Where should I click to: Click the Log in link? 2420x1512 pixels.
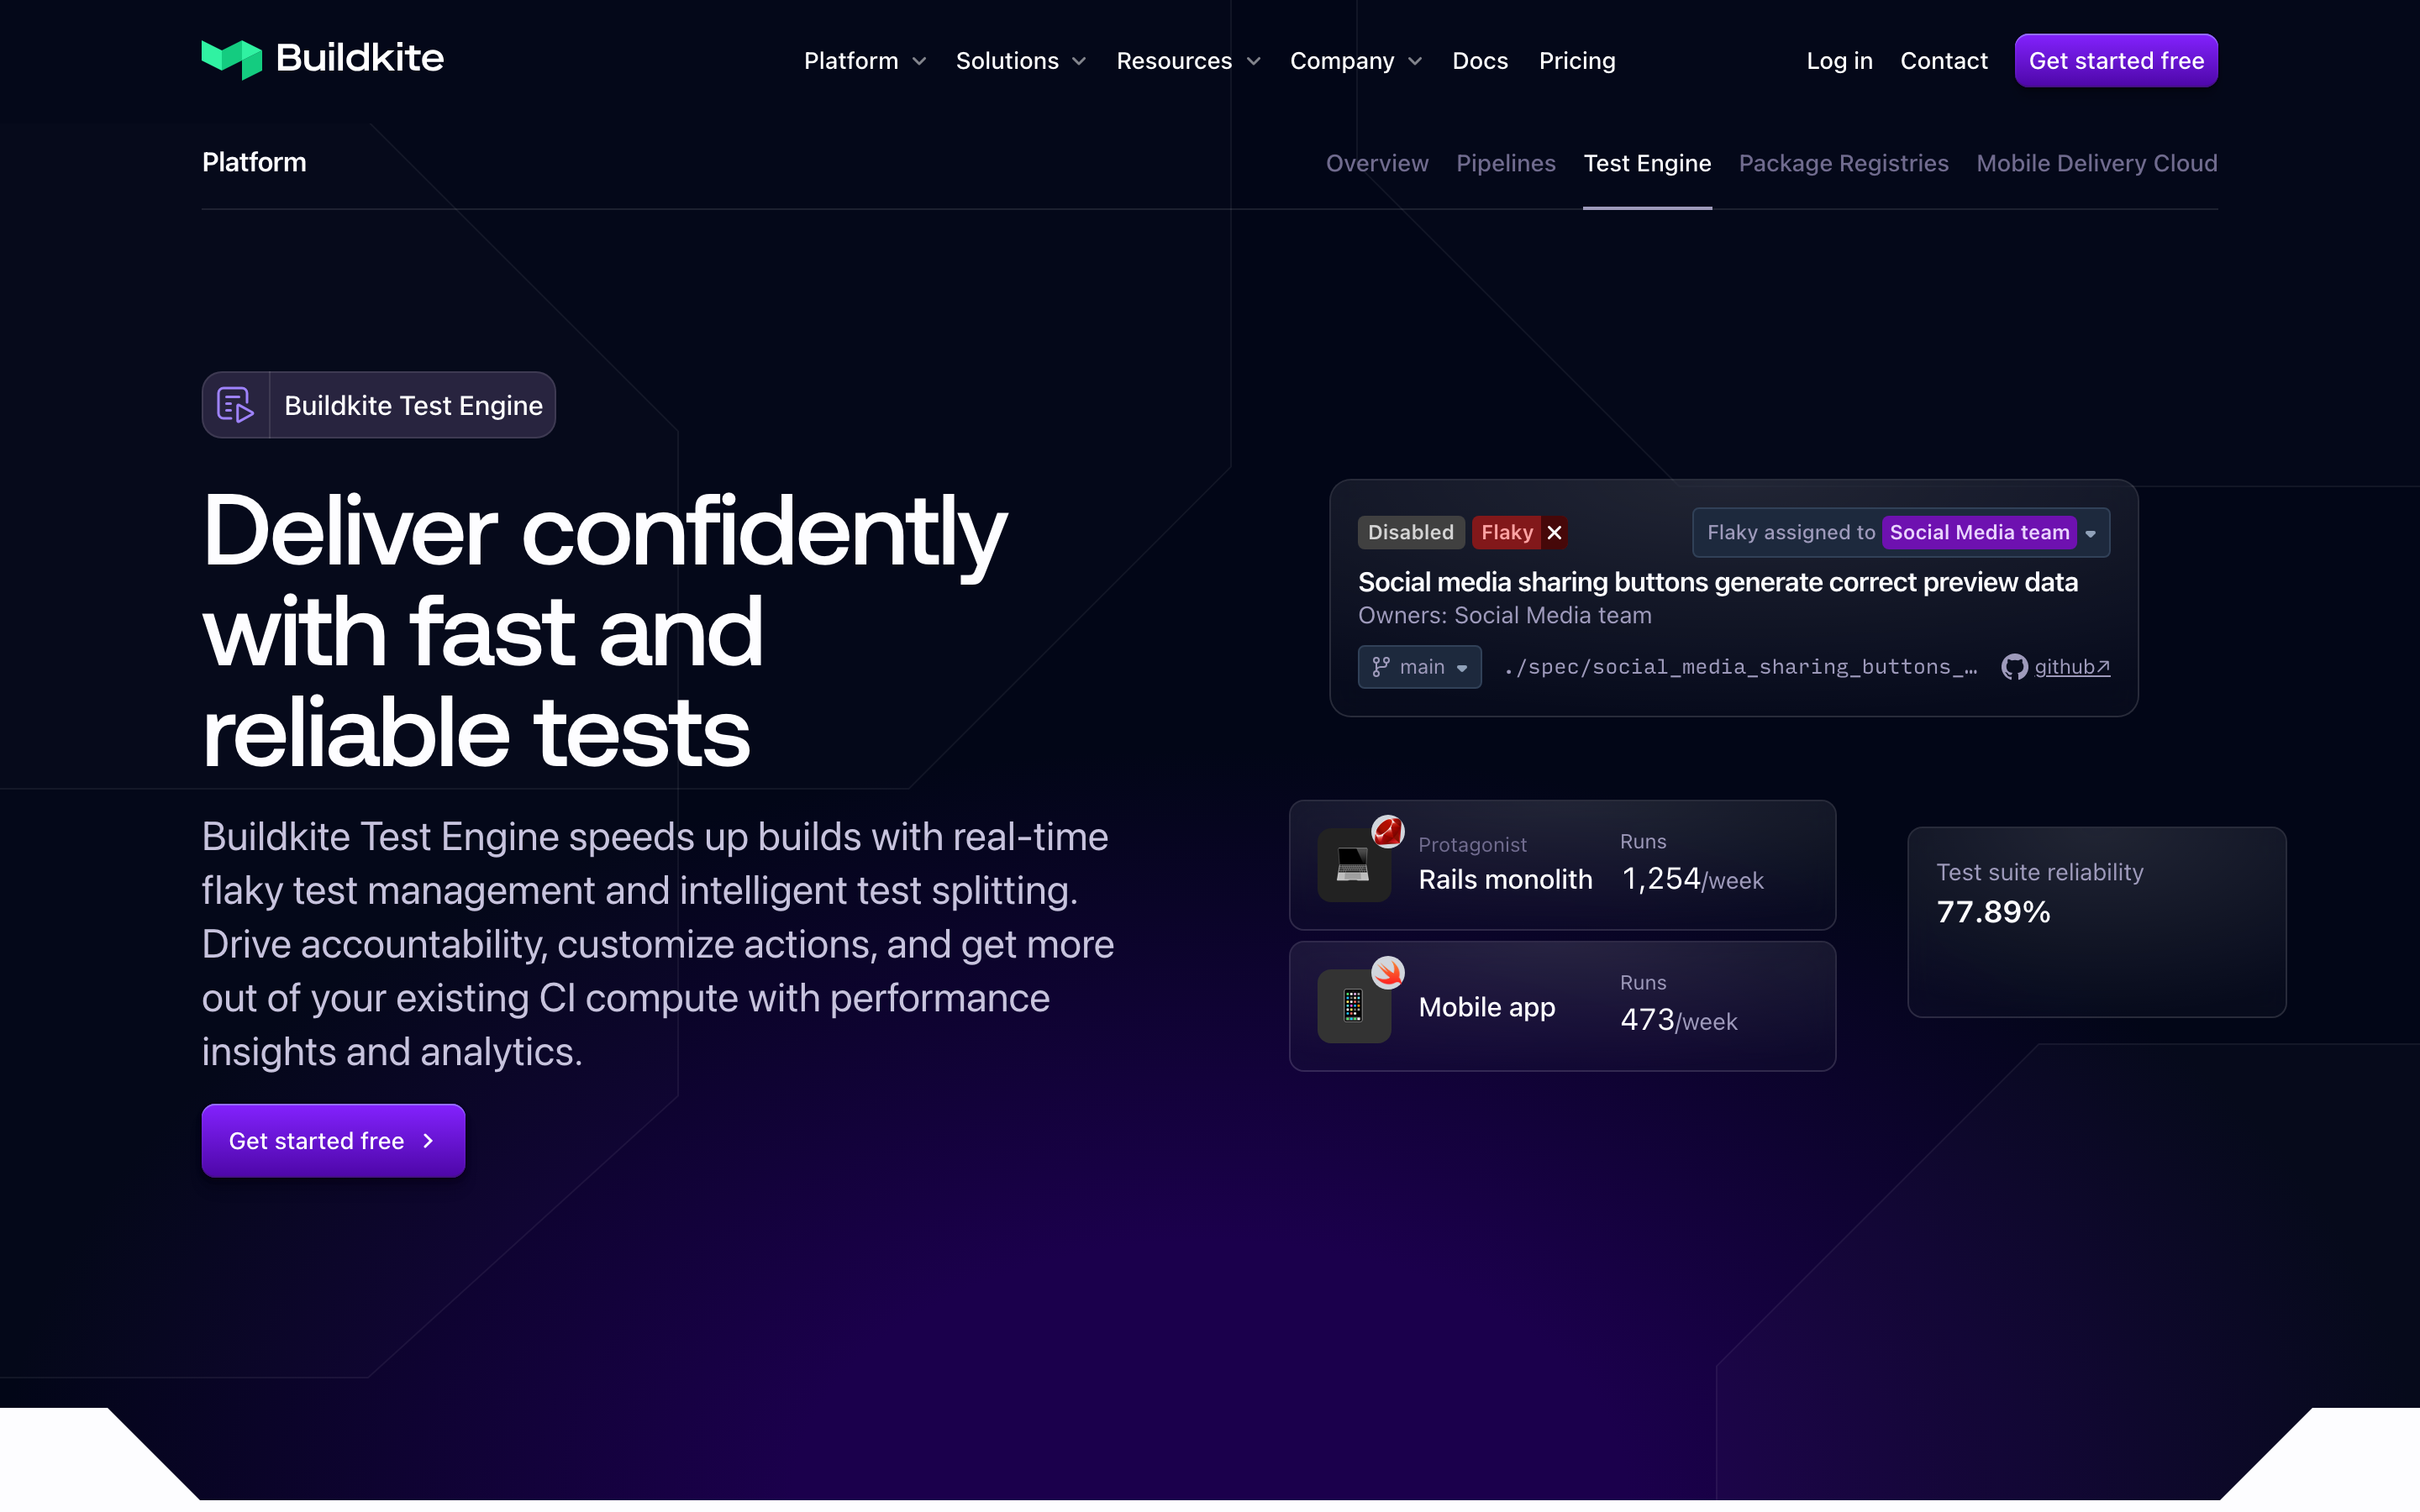[x=1839, y=61]
